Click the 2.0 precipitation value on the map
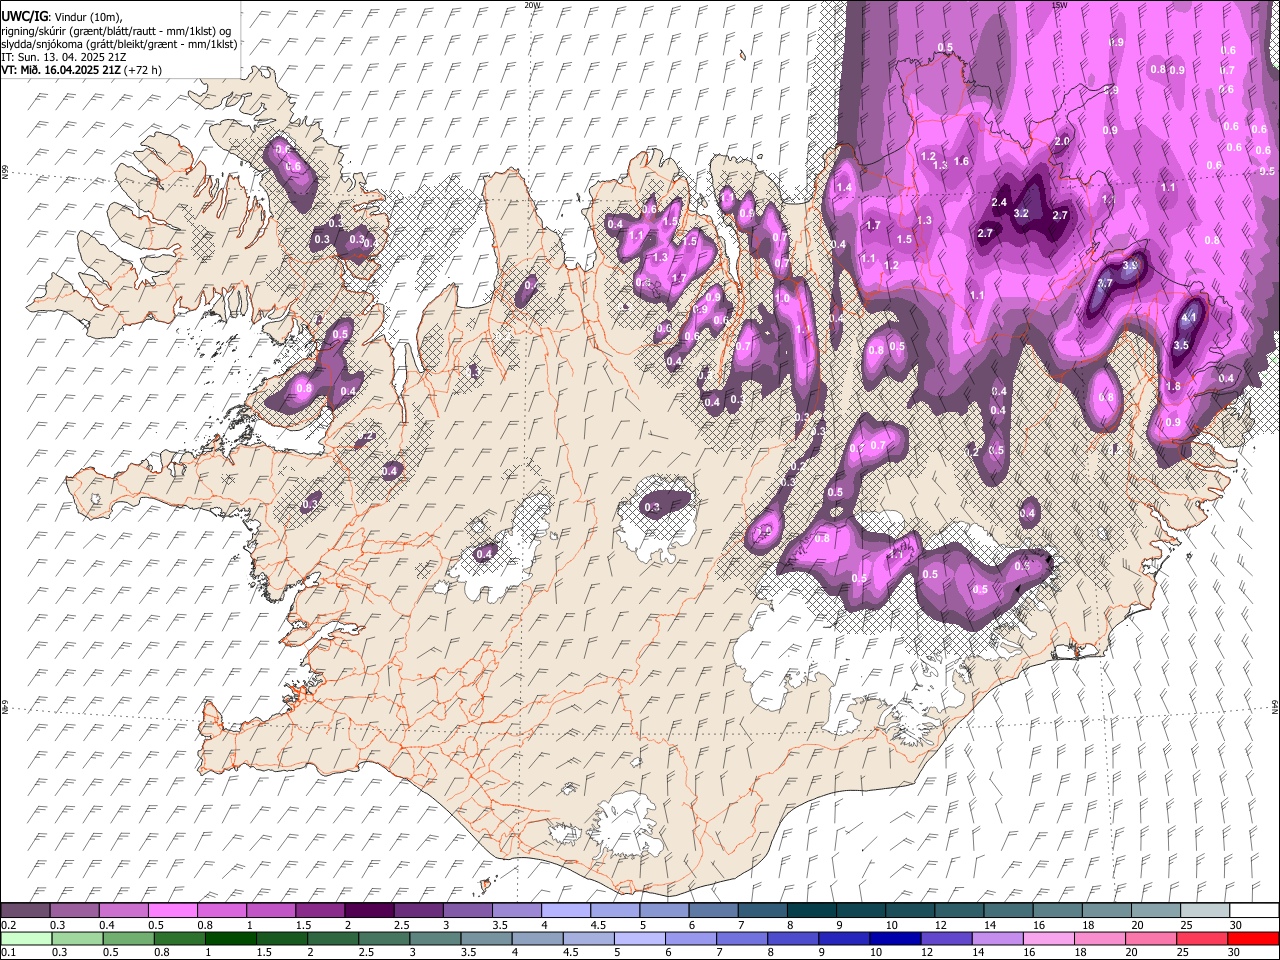 [1062, 142]
